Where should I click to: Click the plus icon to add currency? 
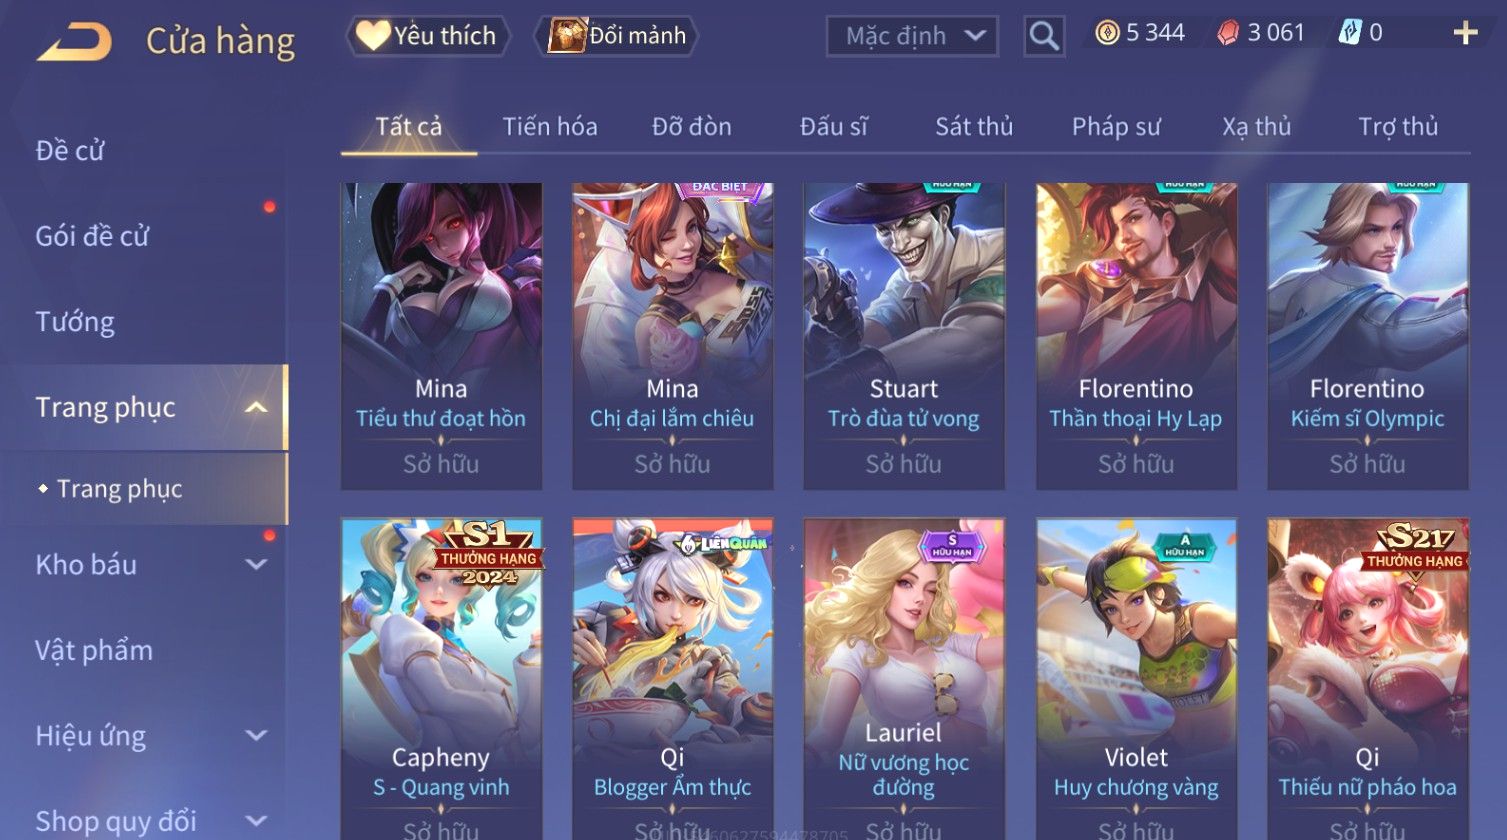tap(1465, 33)
